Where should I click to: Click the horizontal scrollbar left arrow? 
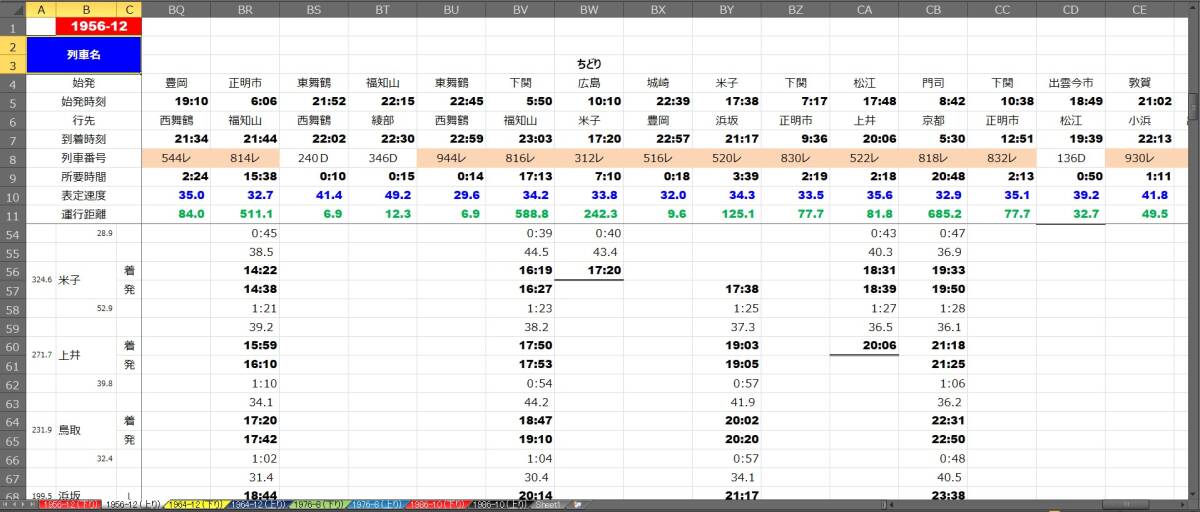point(891,505)
